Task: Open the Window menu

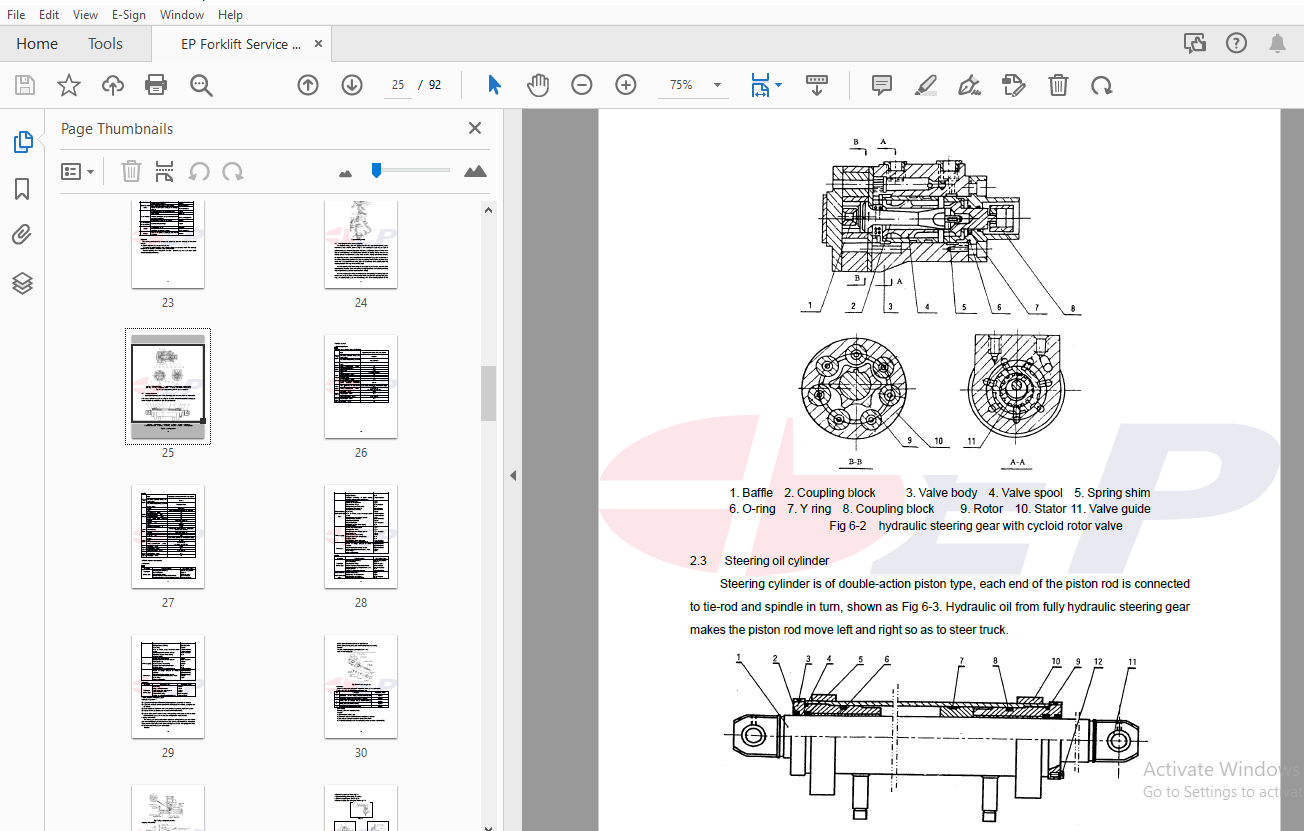Action: click(182, 15)
